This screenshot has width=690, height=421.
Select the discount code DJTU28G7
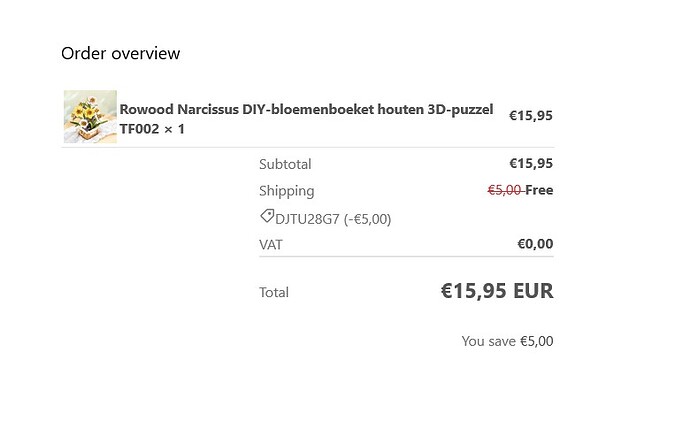click(x=307, y=218)
